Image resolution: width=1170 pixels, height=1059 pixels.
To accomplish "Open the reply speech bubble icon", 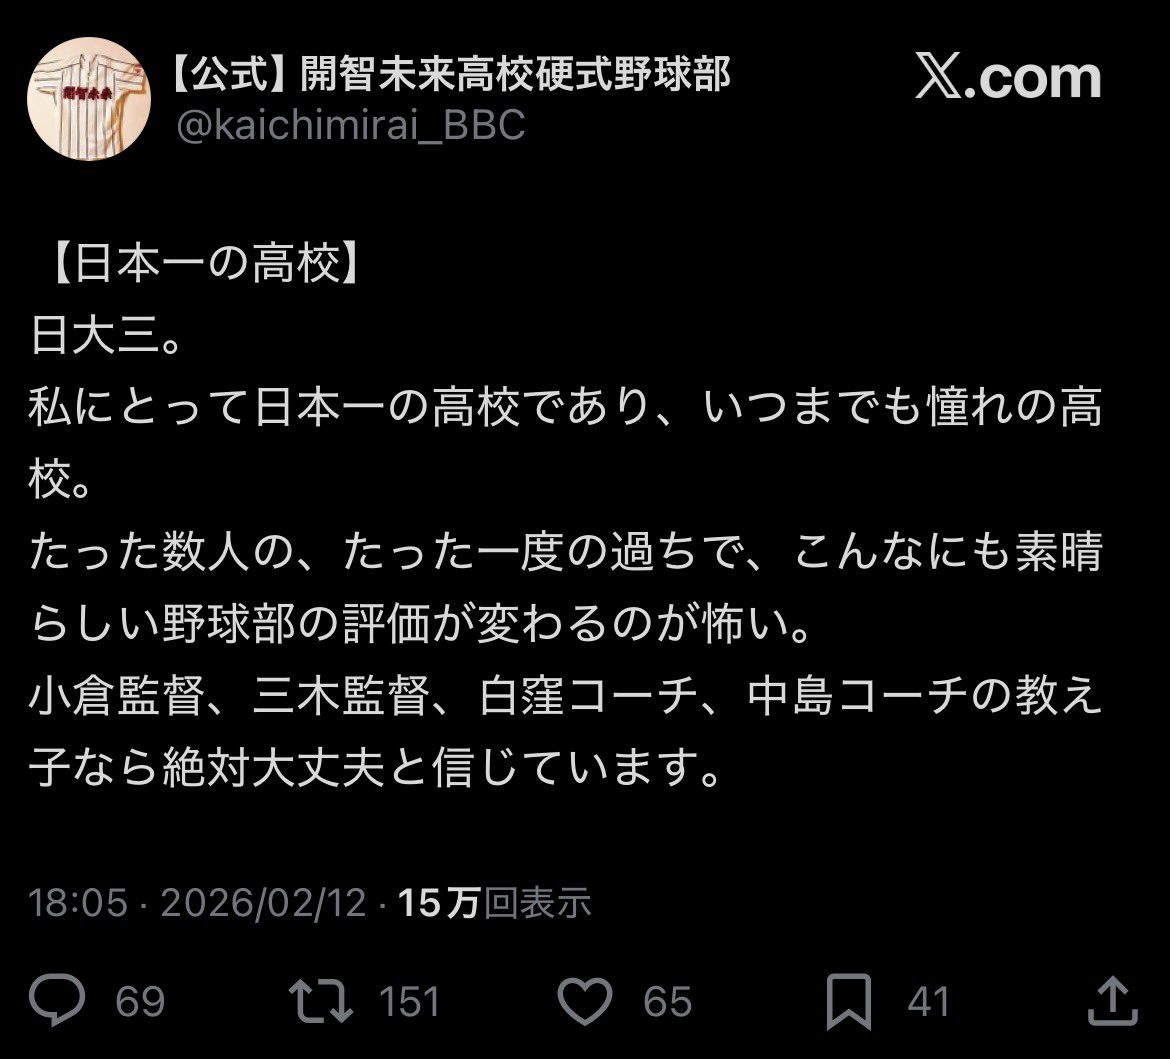I will 57,1000.
